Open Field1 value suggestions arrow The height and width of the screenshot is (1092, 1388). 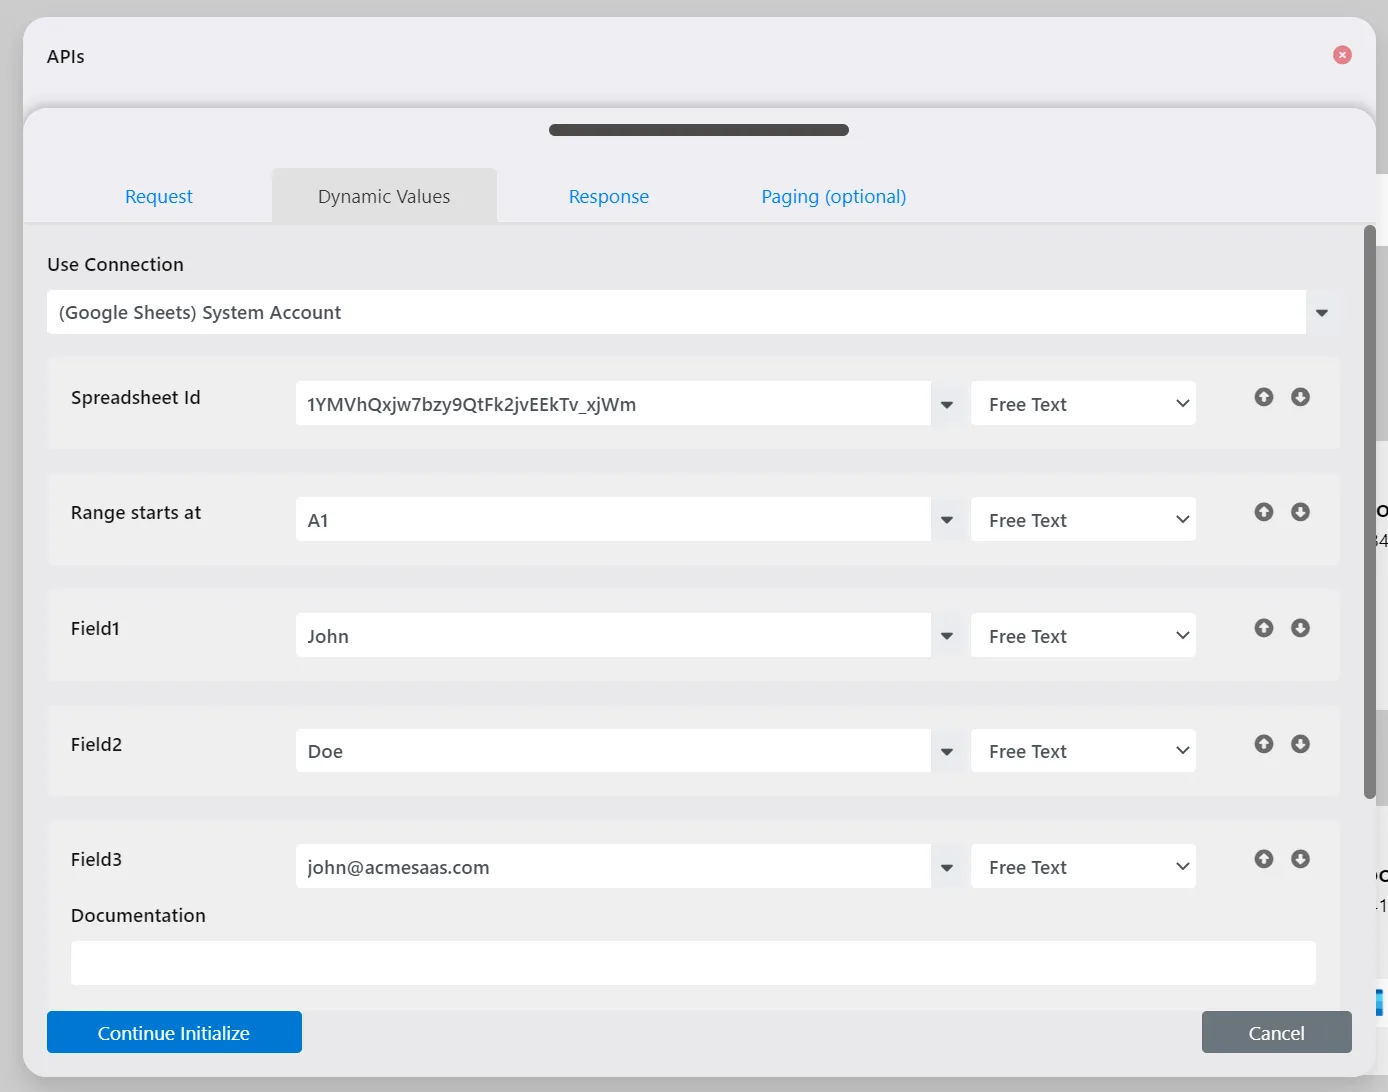pos(947,636)
